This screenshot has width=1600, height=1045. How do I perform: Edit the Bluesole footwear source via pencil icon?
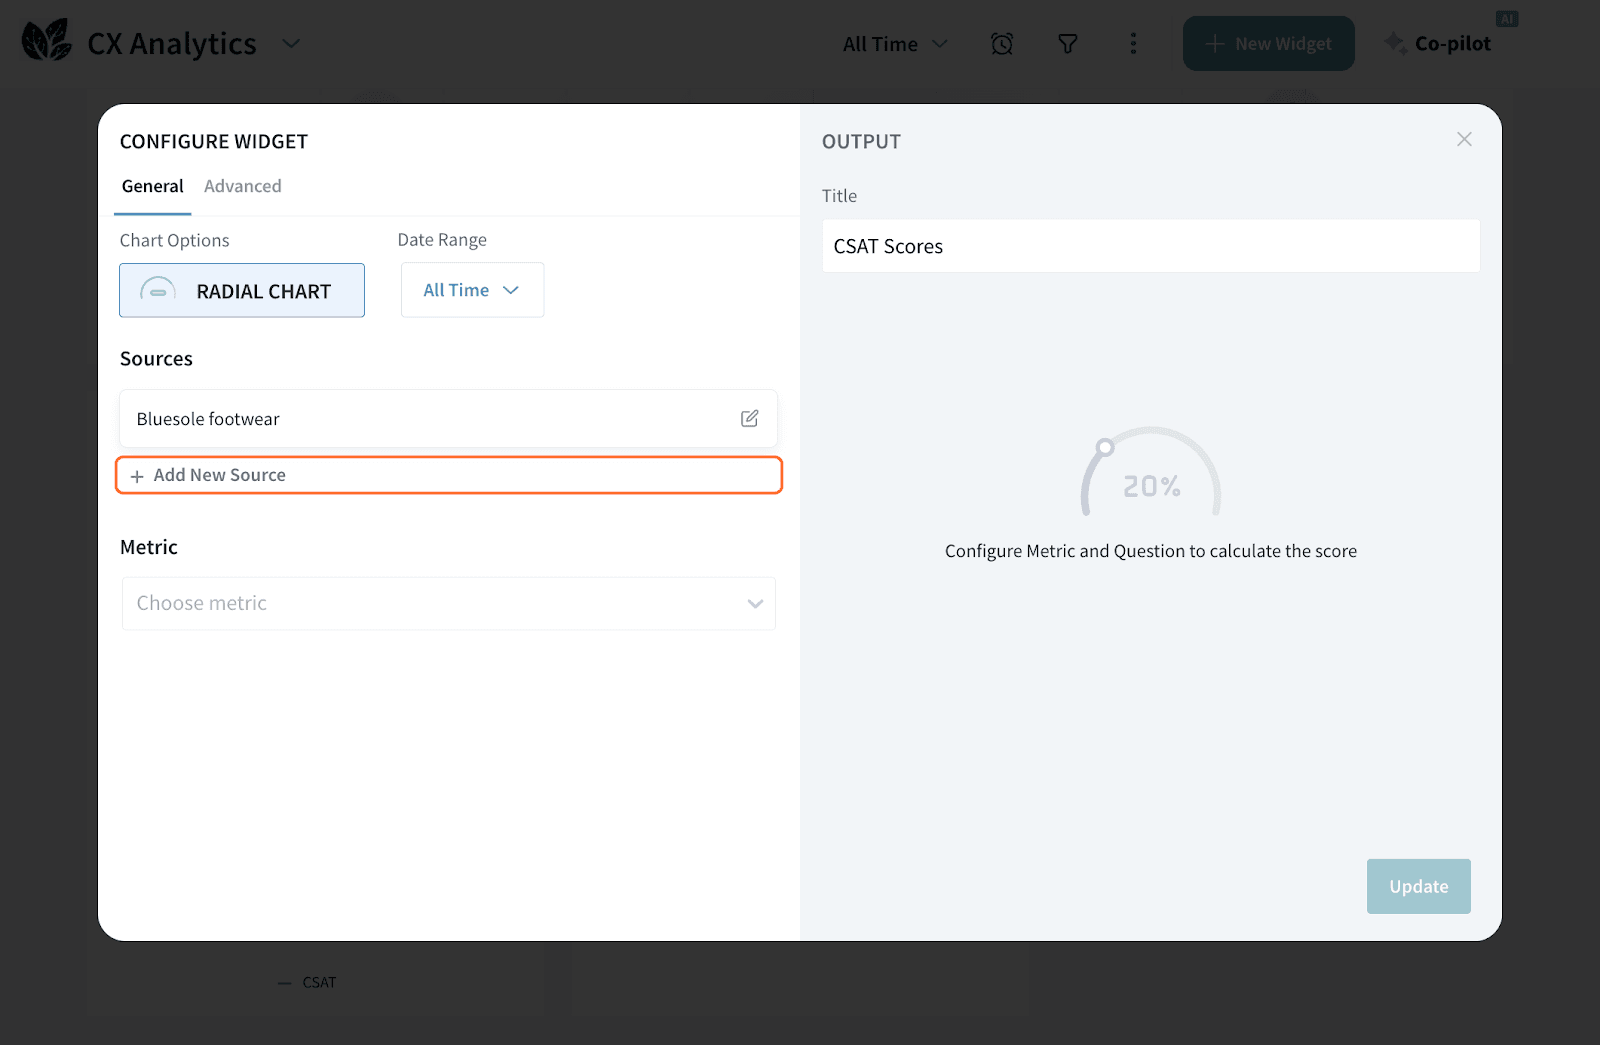coord(749,418)
